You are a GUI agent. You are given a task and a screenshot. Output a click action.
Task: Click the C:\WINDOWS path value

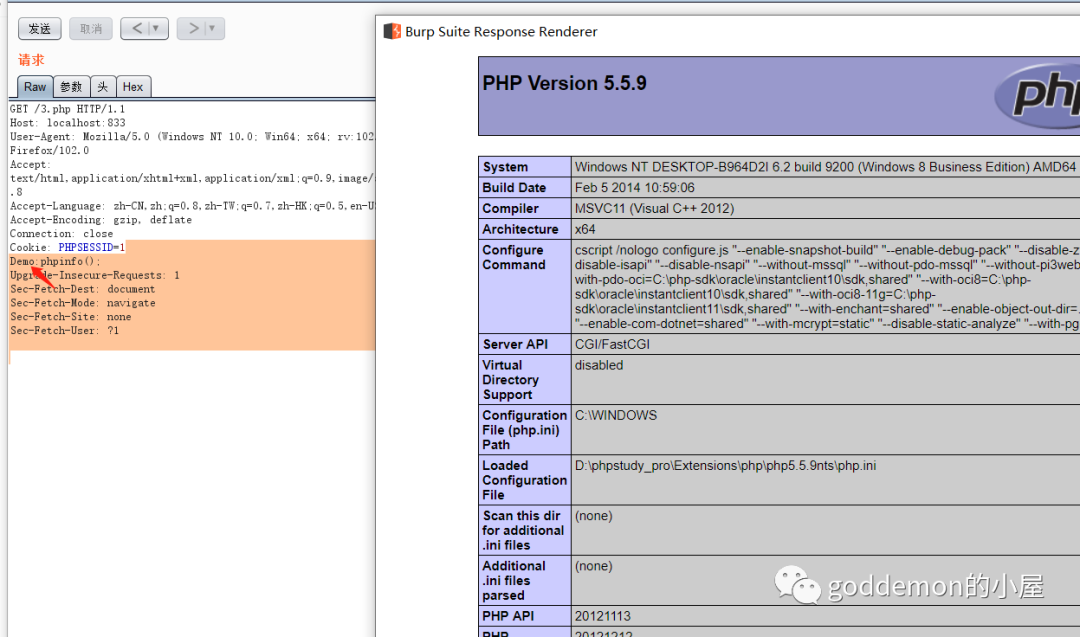click(616, 415)
